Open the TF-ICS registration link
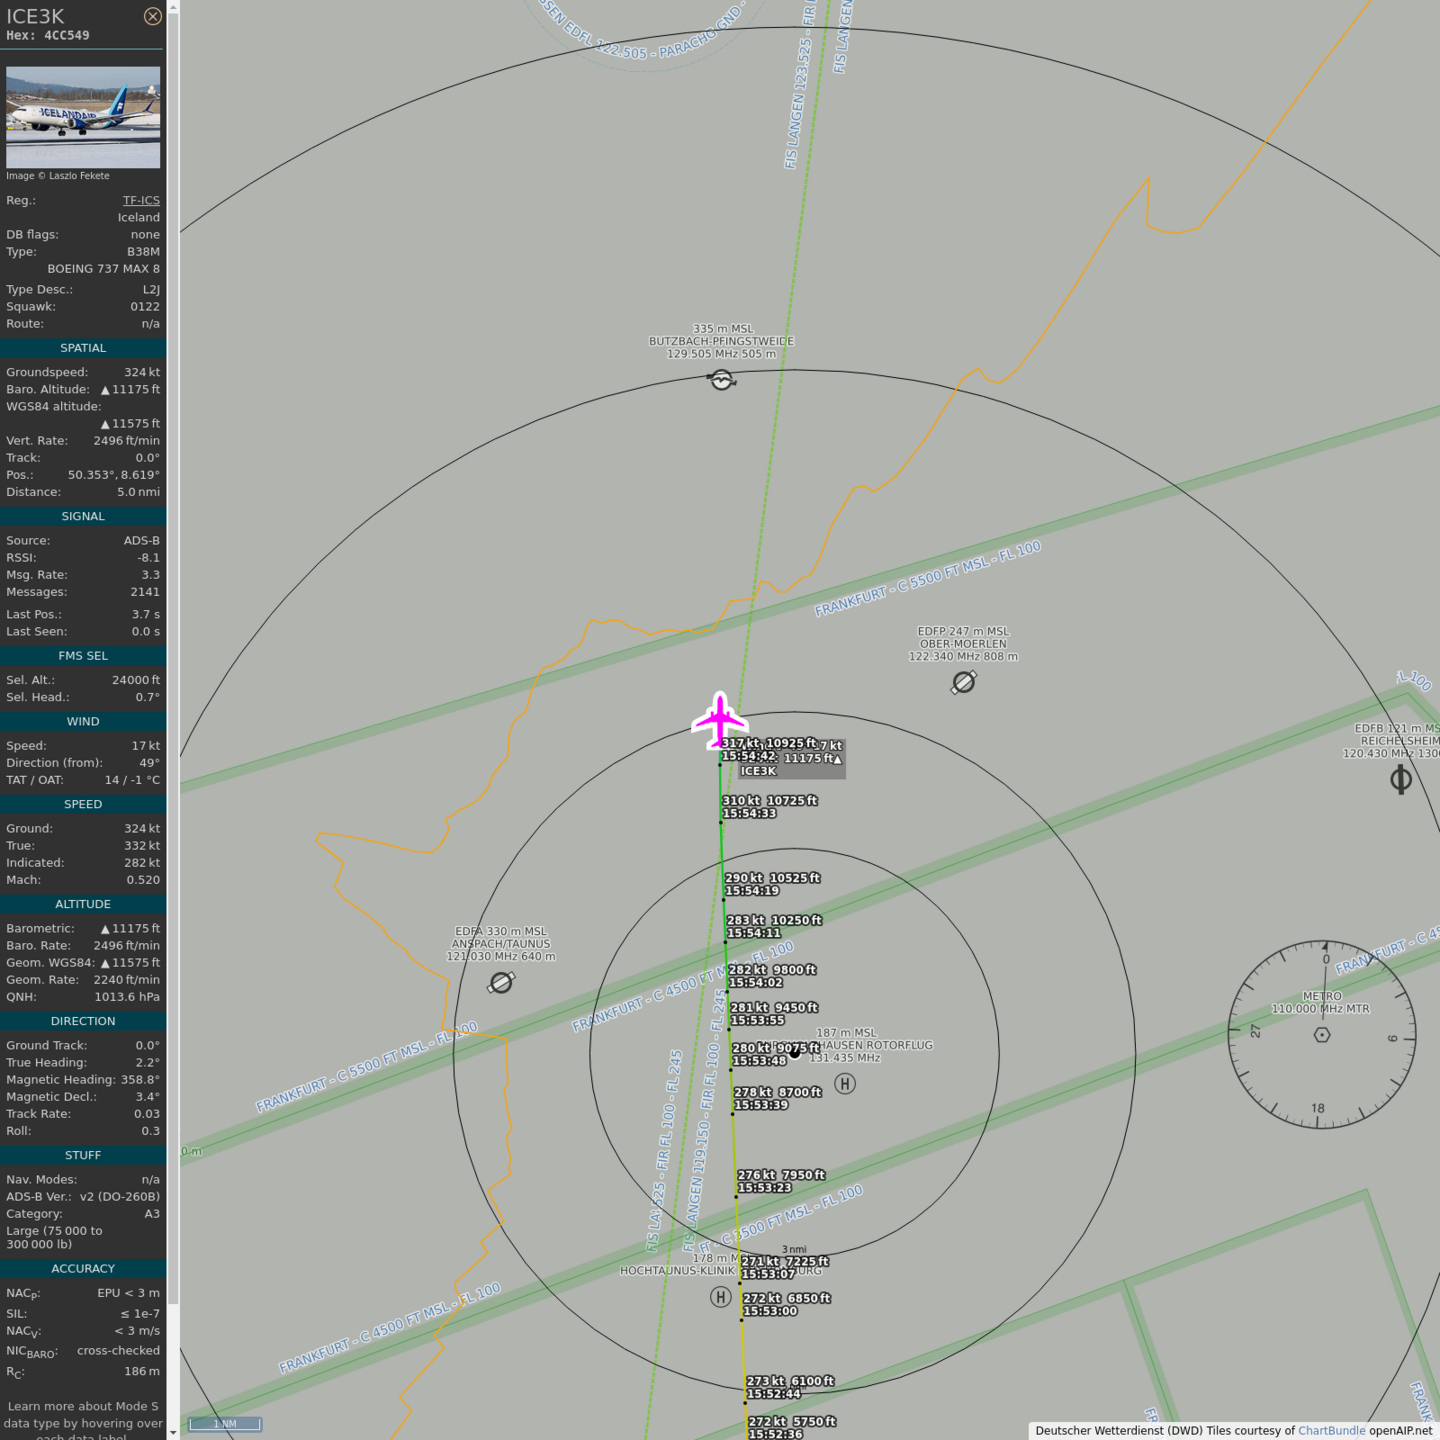The width and height of the screenshot is (1440, 1440). click(x=141, y=200)
